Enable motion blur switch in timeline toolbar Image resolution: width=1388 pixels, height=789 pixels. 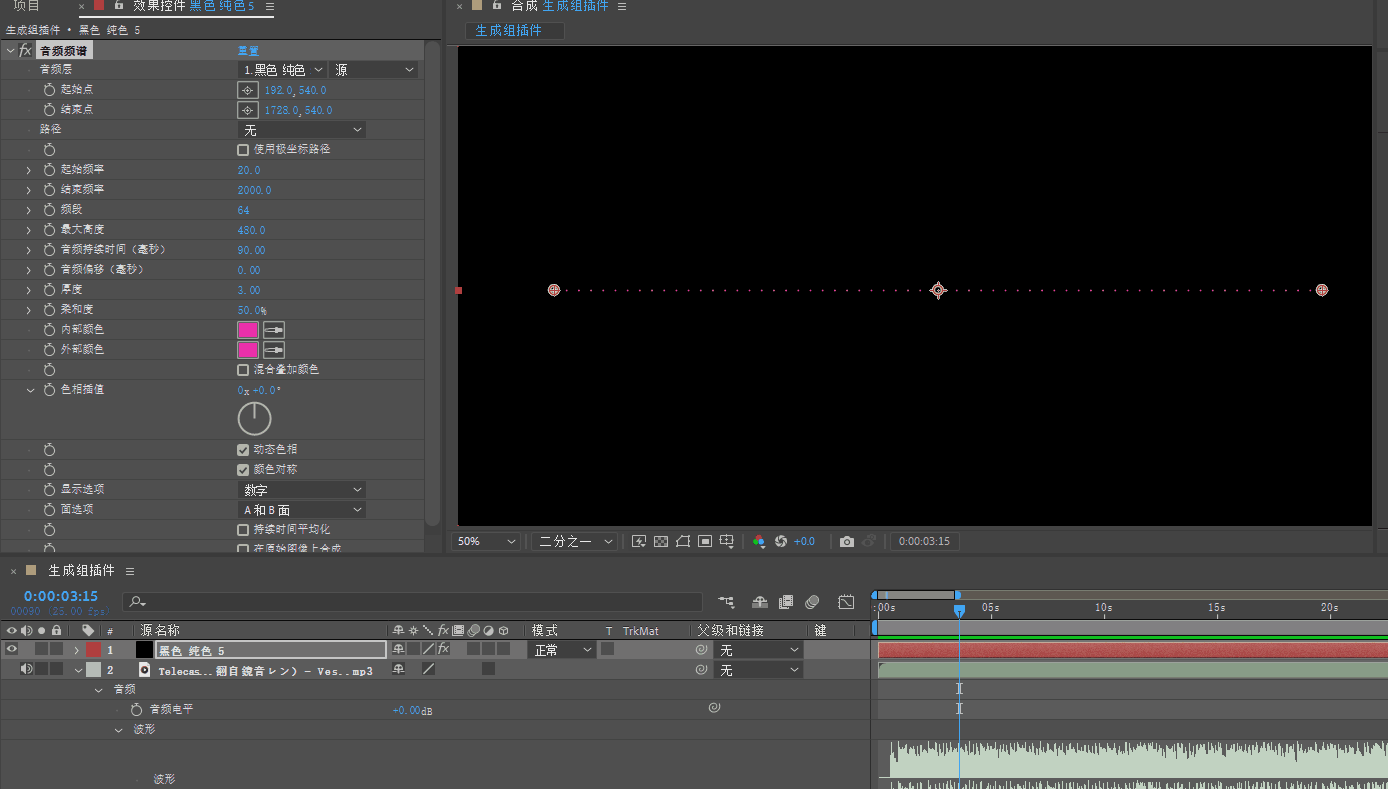(812, 602)
